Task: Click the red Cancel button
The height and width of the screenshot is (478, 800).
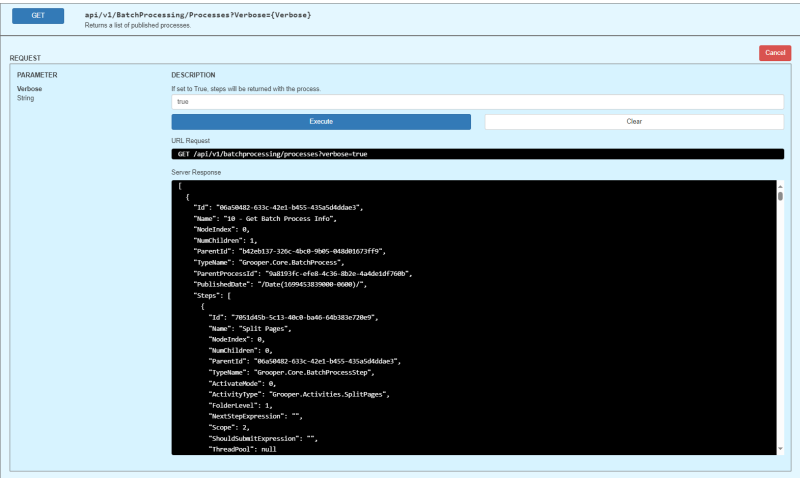Action: [x=774, y=53]
